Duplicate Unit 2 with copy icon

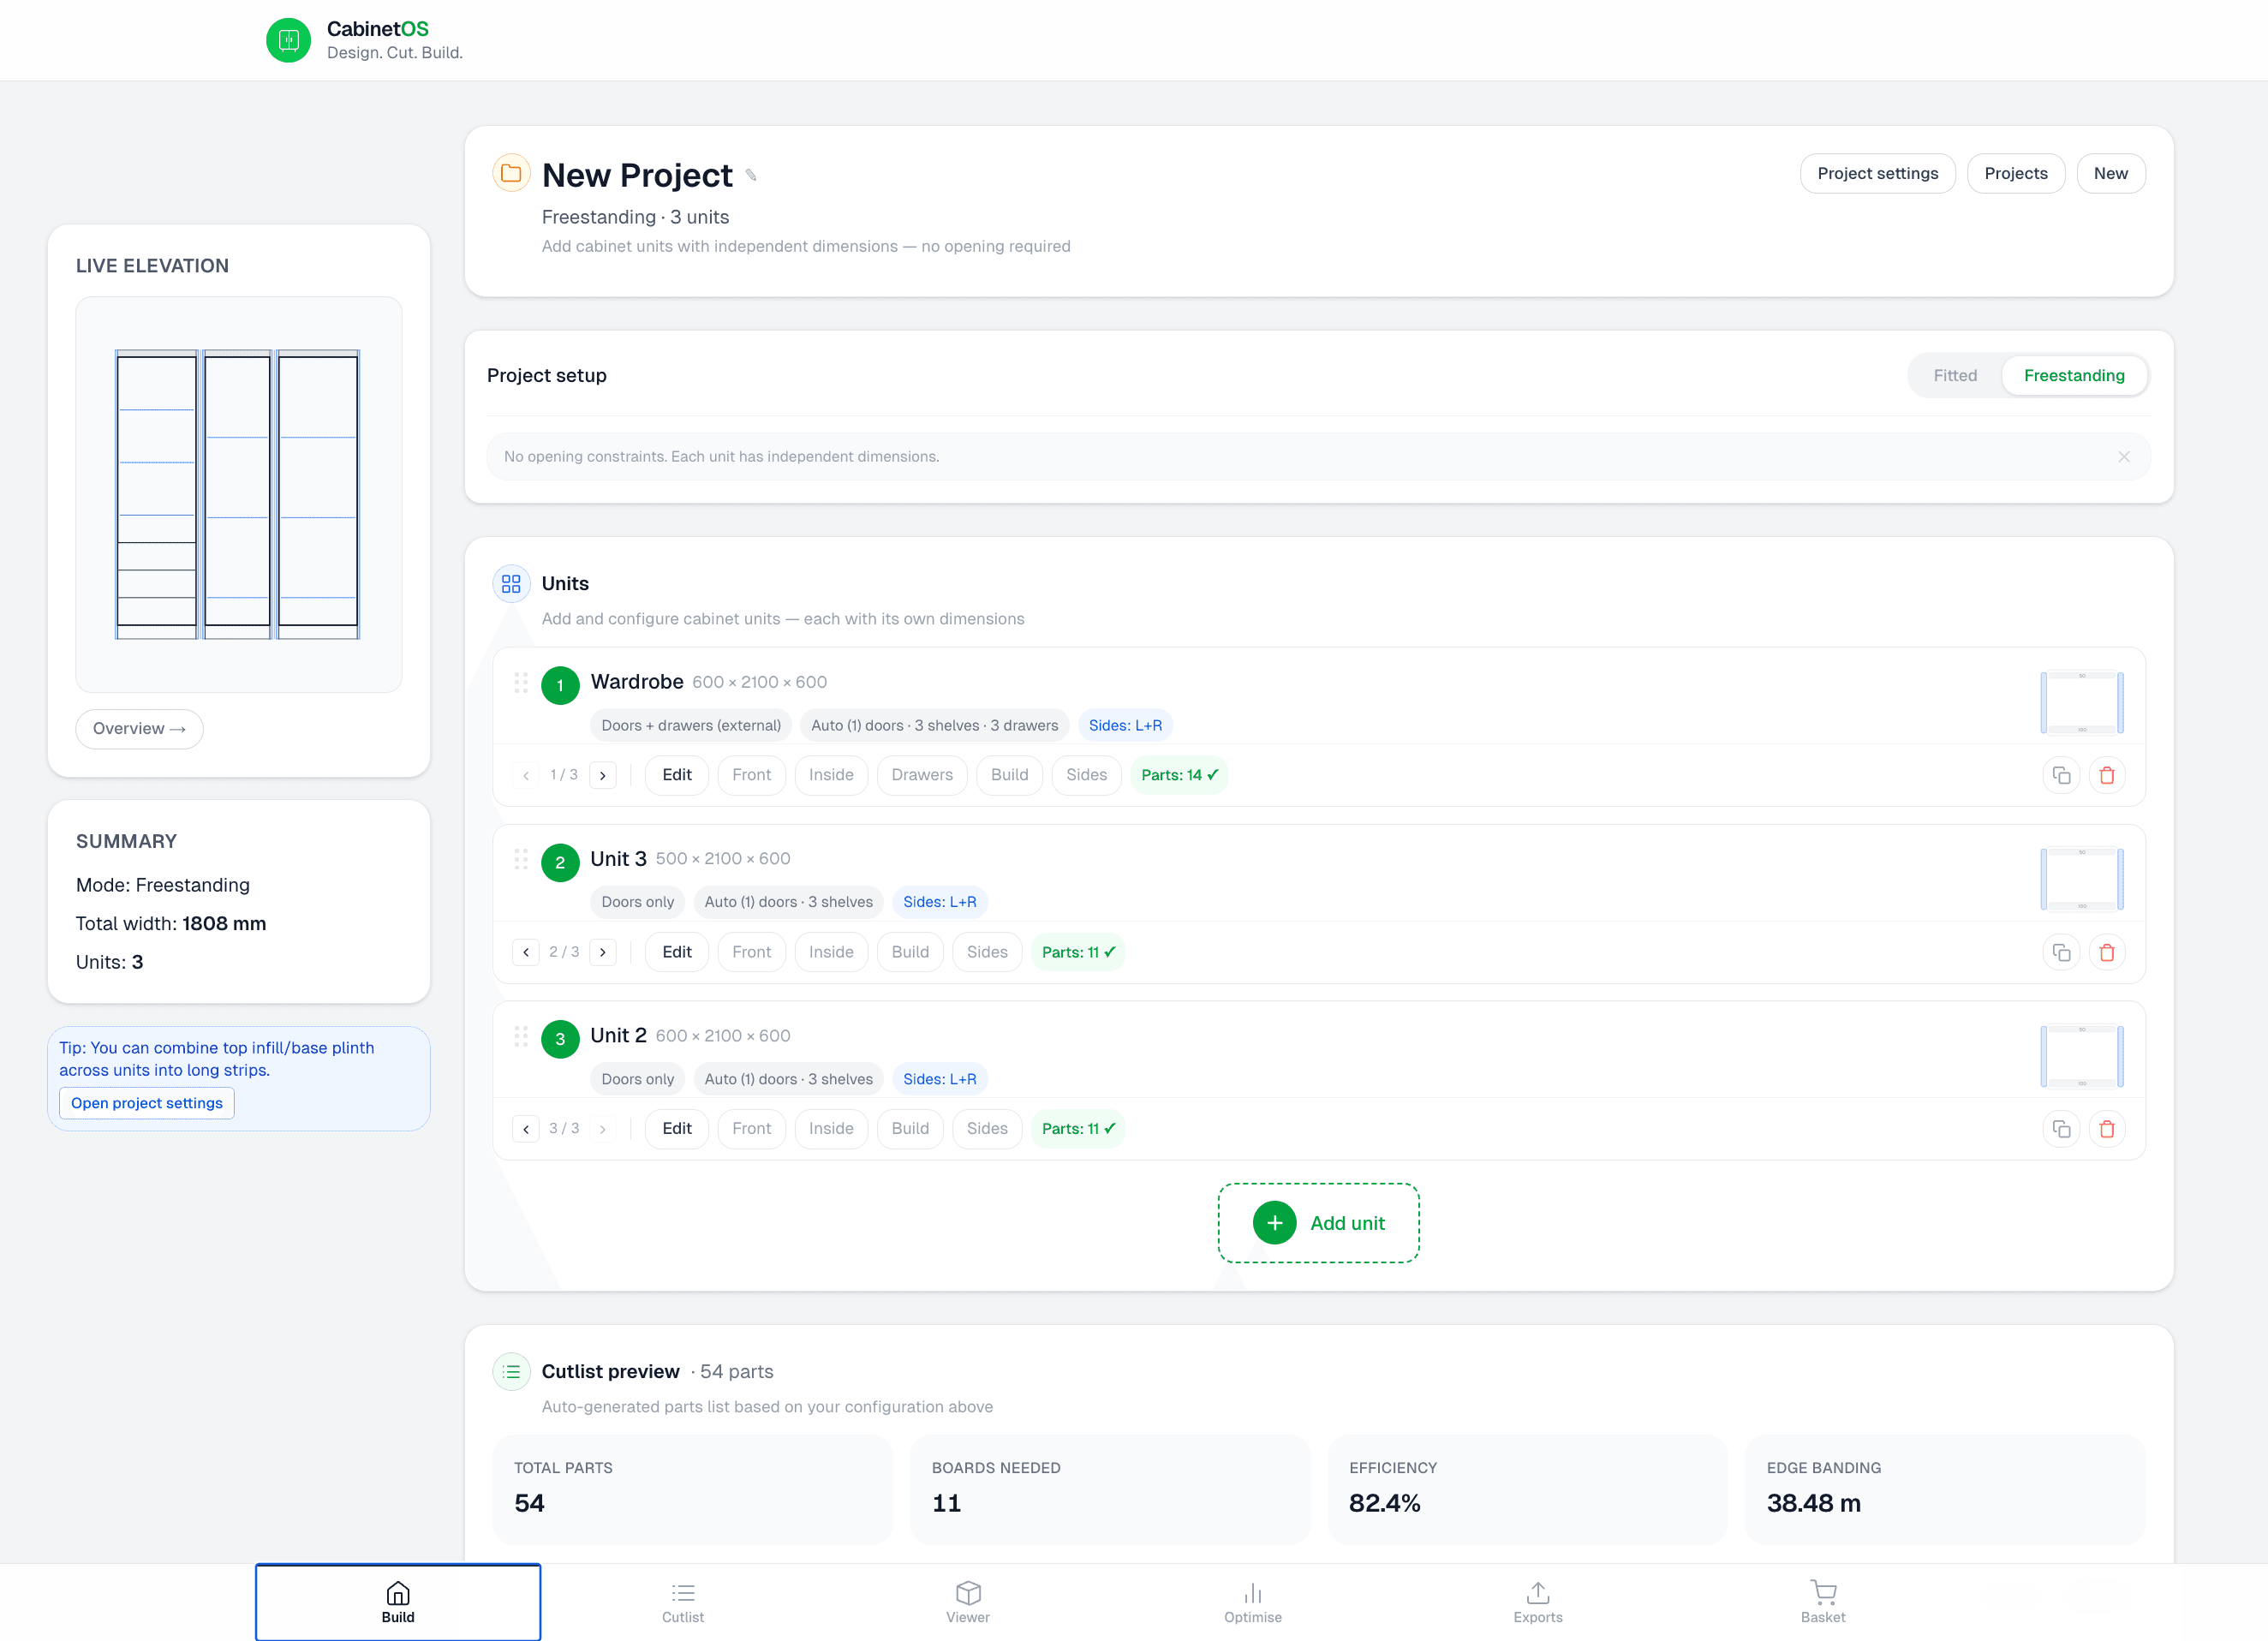tap(2061, 1129)
